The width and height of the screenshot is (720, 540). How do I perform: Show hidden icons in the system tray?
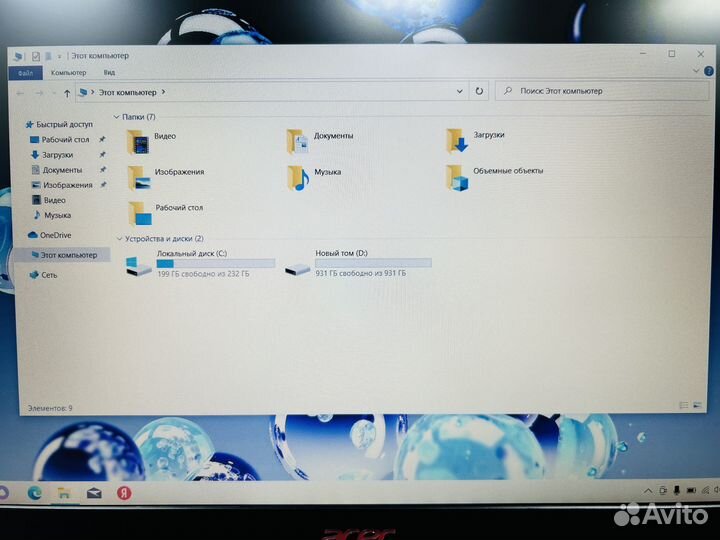[648, 491]
